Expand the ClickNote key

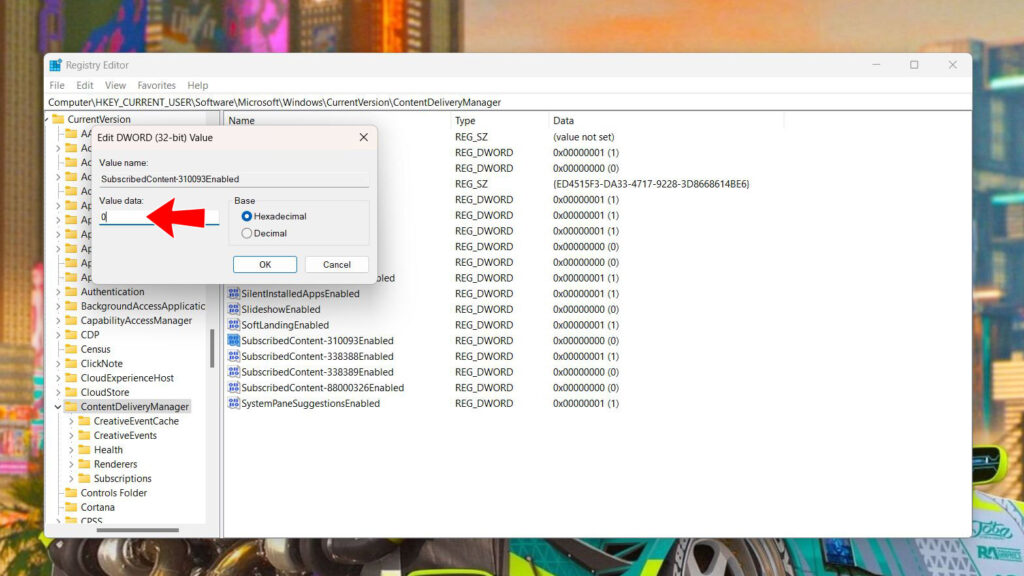coord(58,364)
